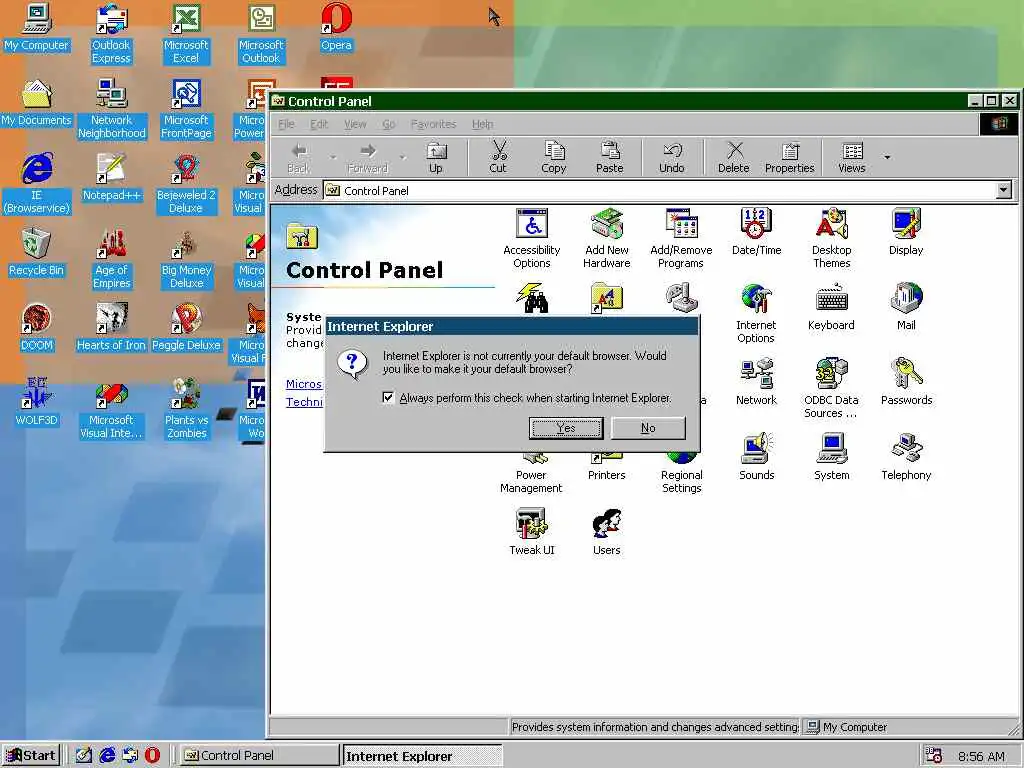This screenshot has width=1024, height=768.
Task: Click Show Desktop quick launch icon
Action: coord(84,756)
